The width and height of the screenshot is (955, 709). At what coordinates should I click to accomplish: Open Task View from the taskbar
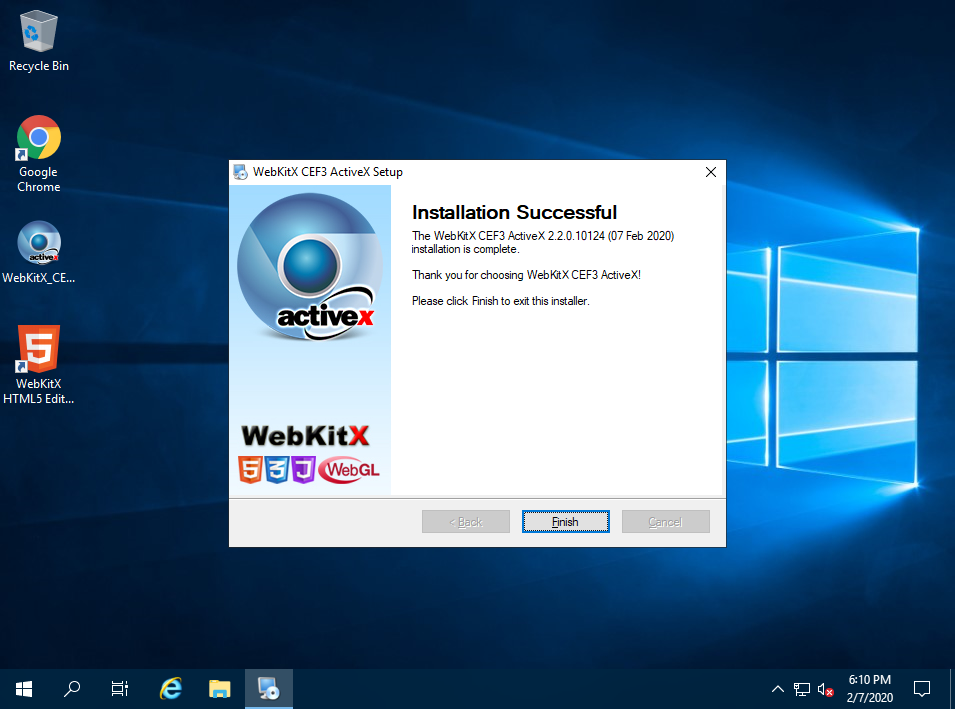[120, 689]
